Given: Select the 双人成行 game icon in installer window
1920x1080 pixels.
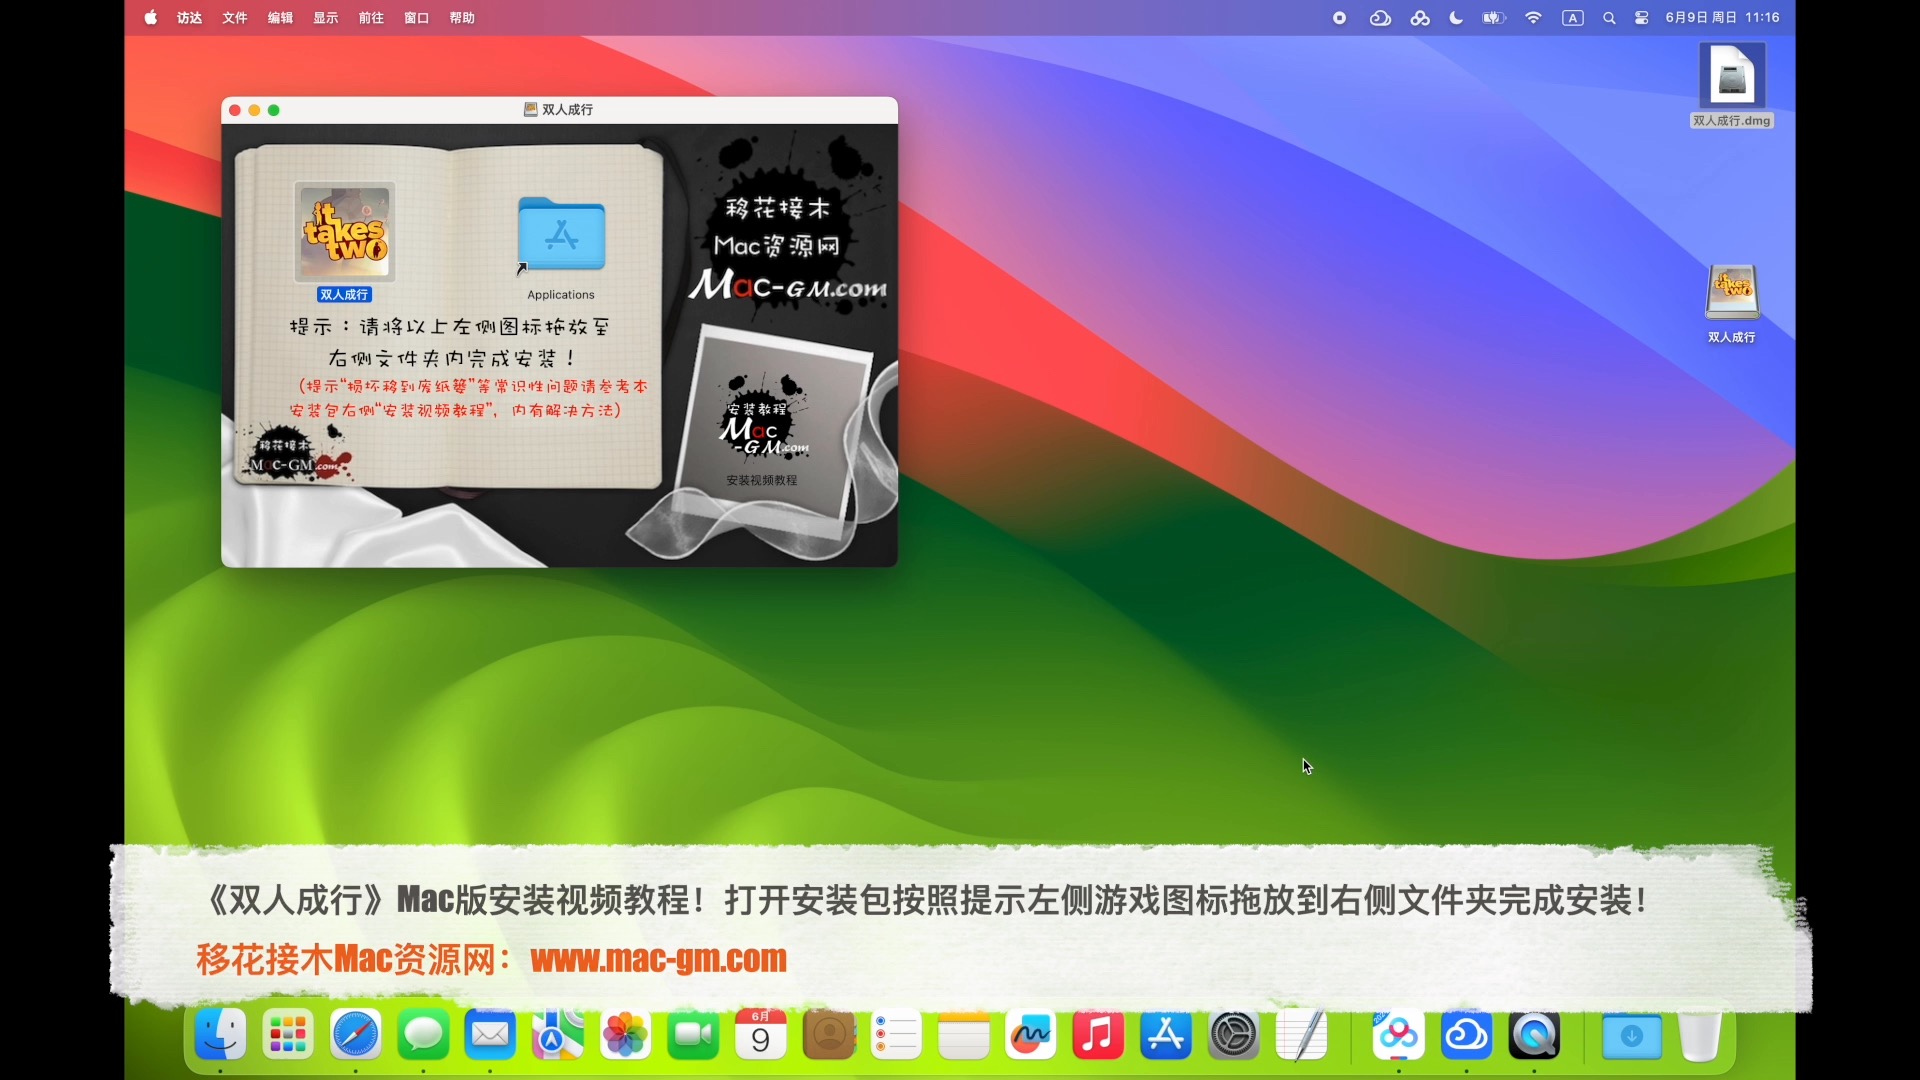Looking at the screenshot, I should [x=345, y=232].
